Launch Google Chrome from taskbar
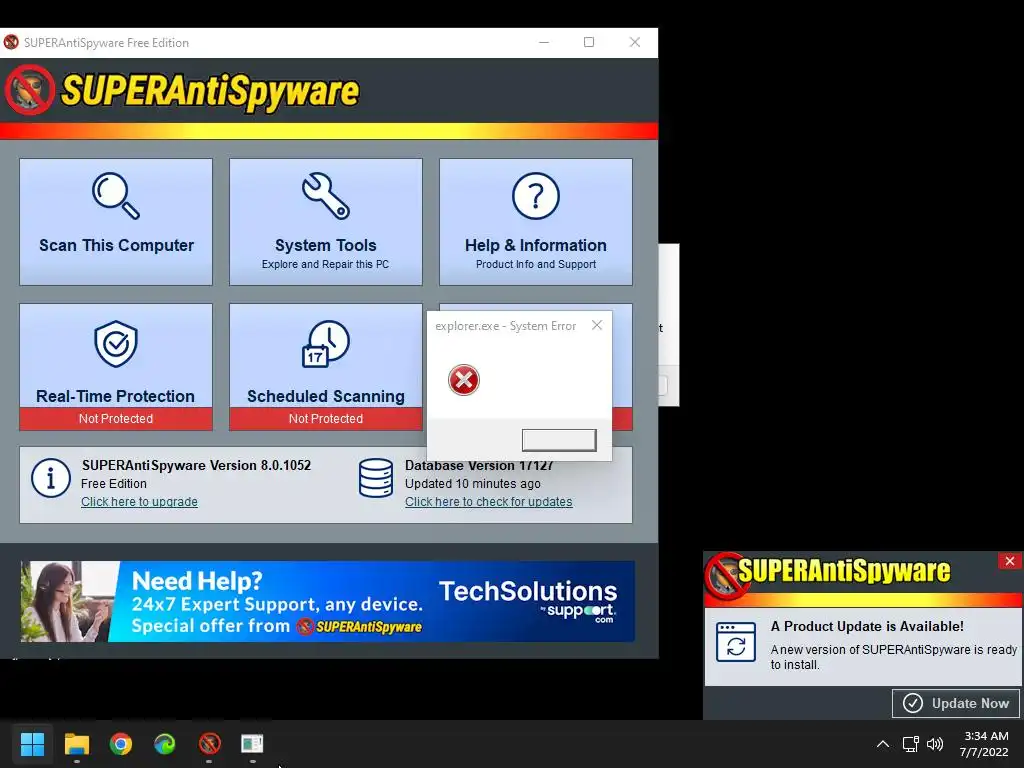 point(121,744)
